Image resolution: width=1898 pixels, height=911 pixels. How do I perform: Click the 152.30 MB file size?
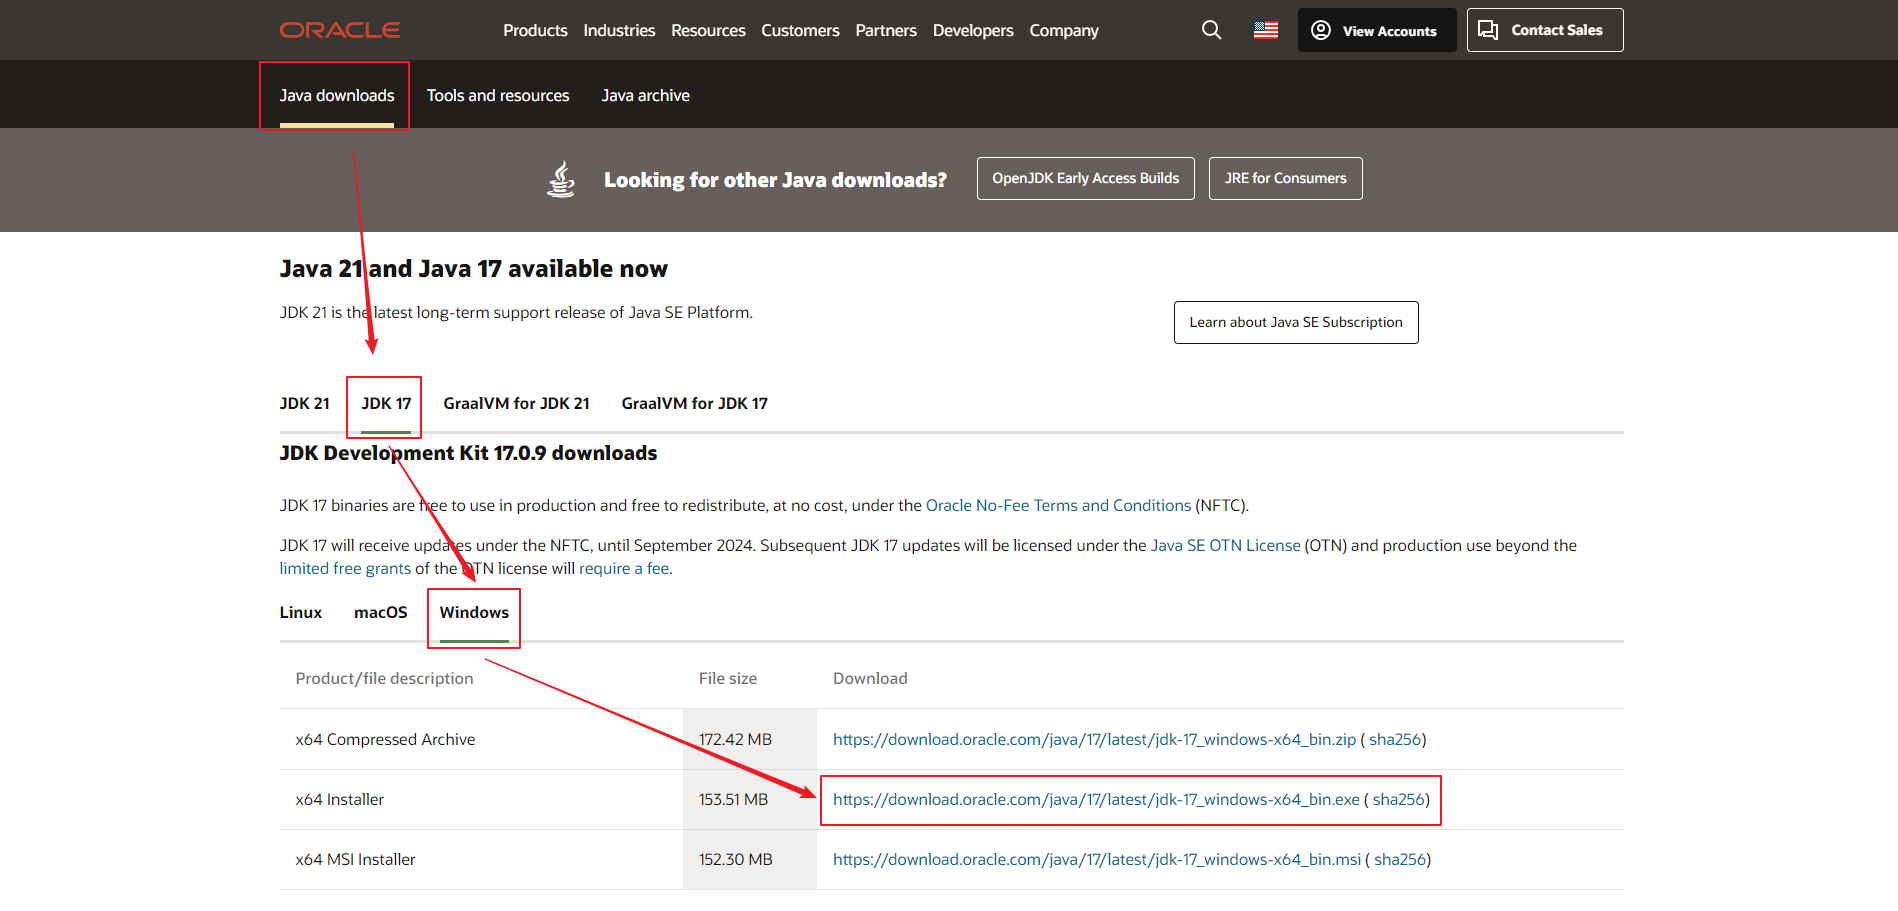pos(735,859)
